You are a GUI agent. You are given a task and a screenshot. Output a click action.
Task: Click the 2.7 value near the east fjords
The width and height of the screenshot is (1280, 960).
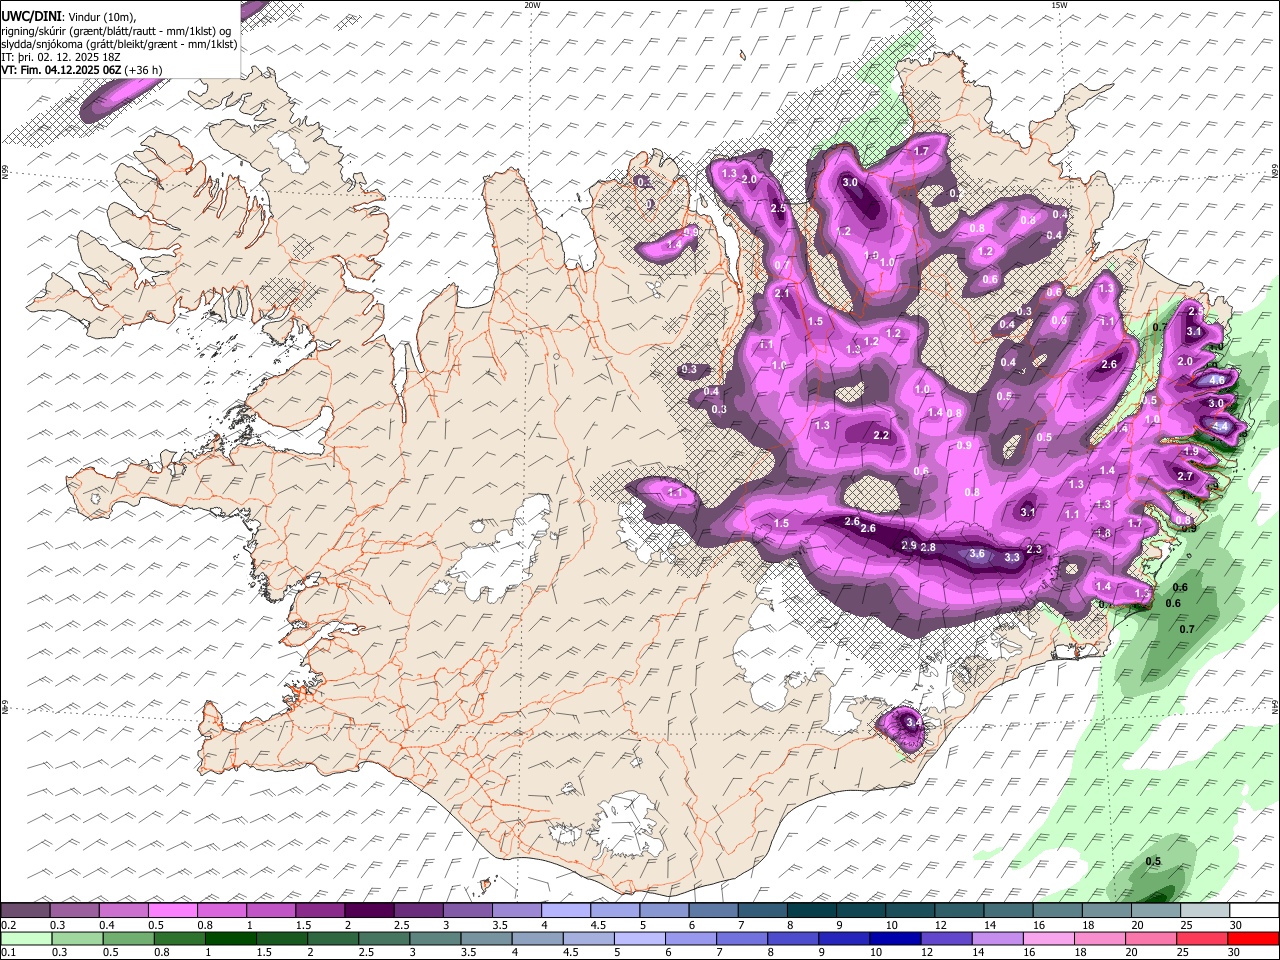pos(1185,476)
